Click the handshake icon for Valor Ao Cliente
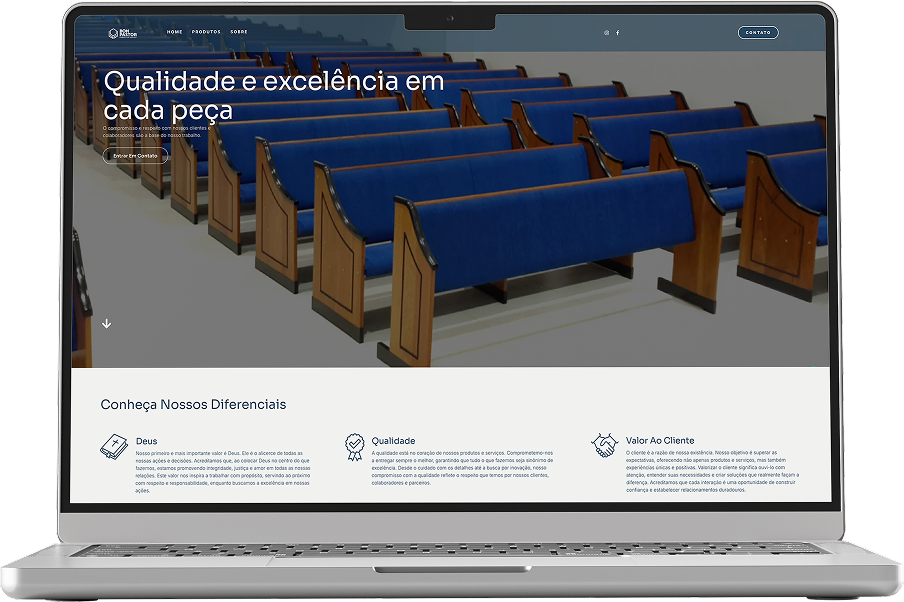The width and height of the screenshot is (904, 602). (604, 445)
